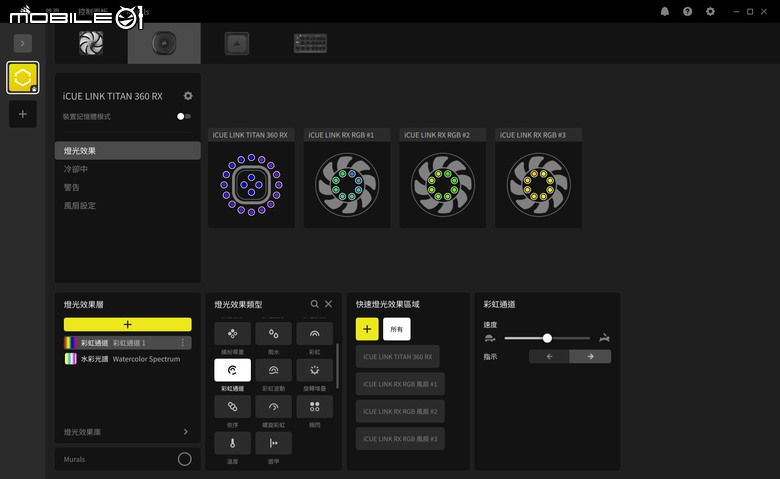Select 燈光效果 menu item

128,151
